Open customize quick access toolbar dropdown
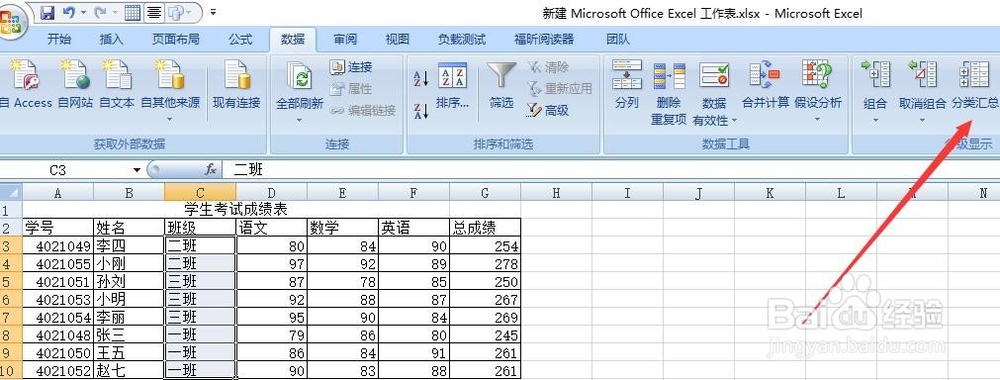This screenshot has width=1000, height=380. [x=213, y=12]
